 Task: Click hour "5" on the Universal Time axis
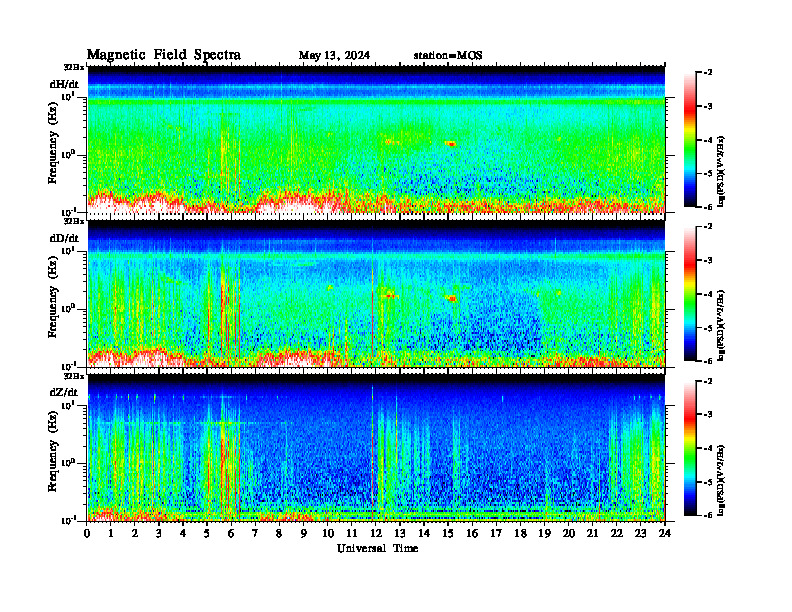[207, 533]
